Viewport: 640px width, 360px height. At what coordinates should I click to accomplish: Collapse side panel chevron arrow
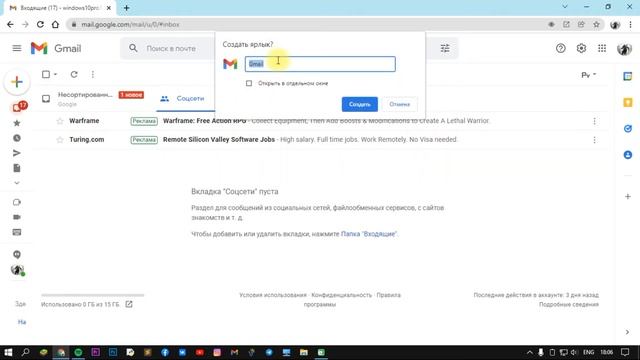tap(627, 332)
